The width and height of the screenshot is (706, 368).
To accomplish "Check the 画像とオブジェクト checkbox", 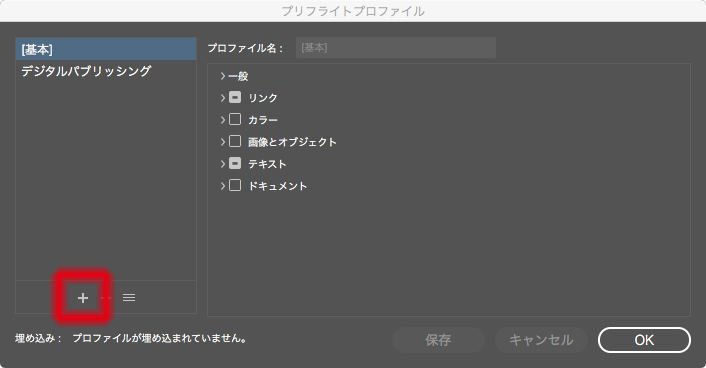I will [235, 141].
